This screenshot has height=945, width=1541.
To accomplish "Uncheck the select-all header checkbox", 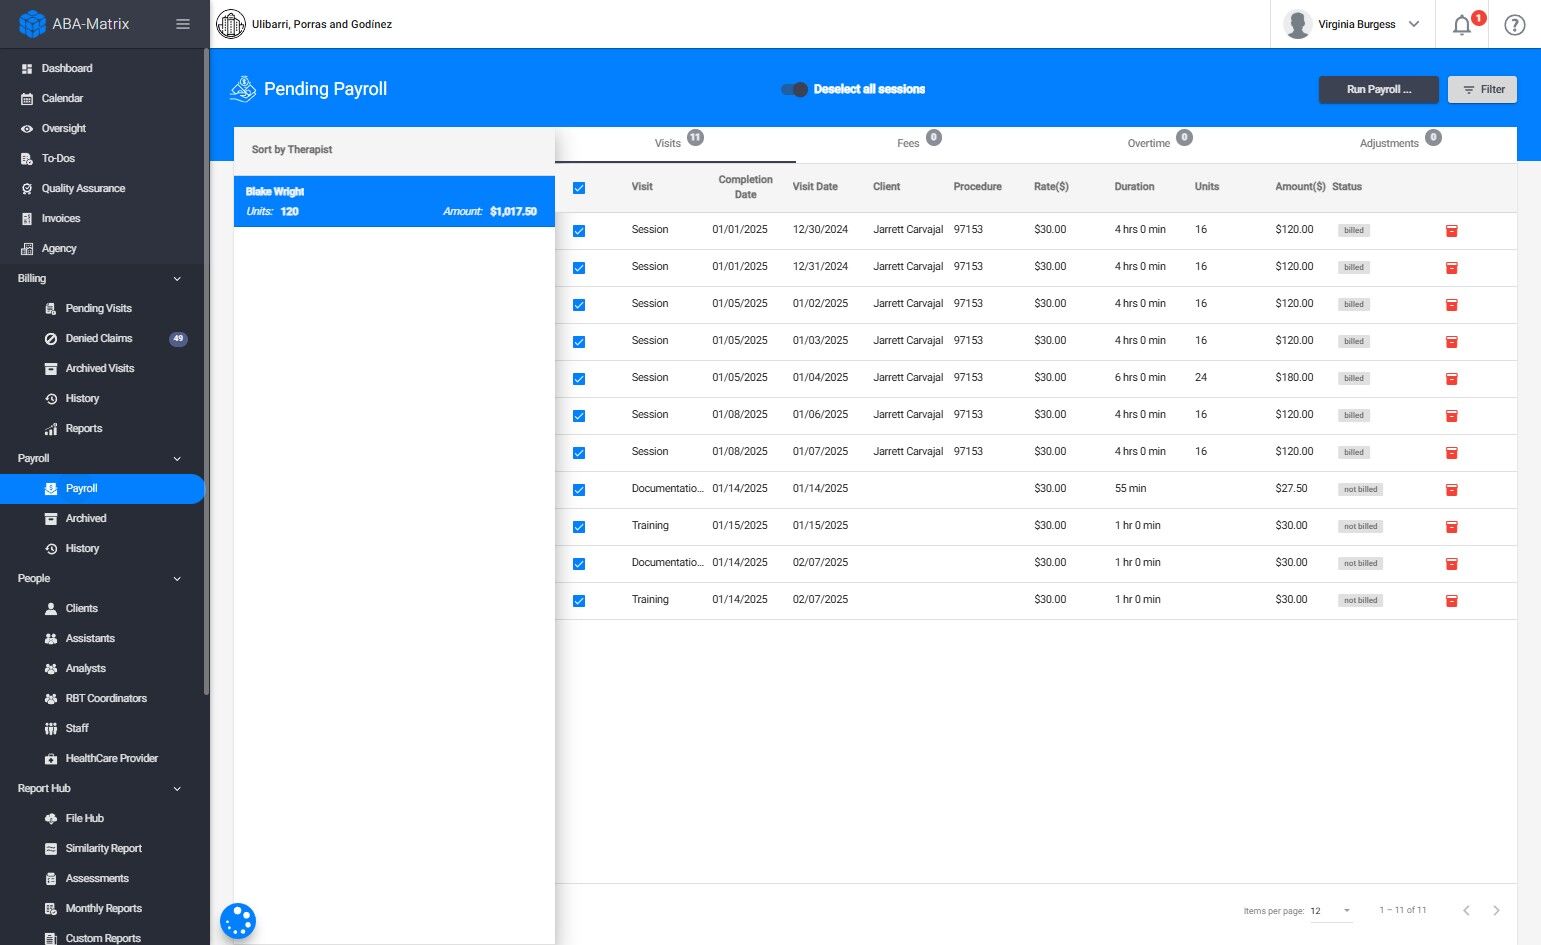I will (x=579, y=188).
